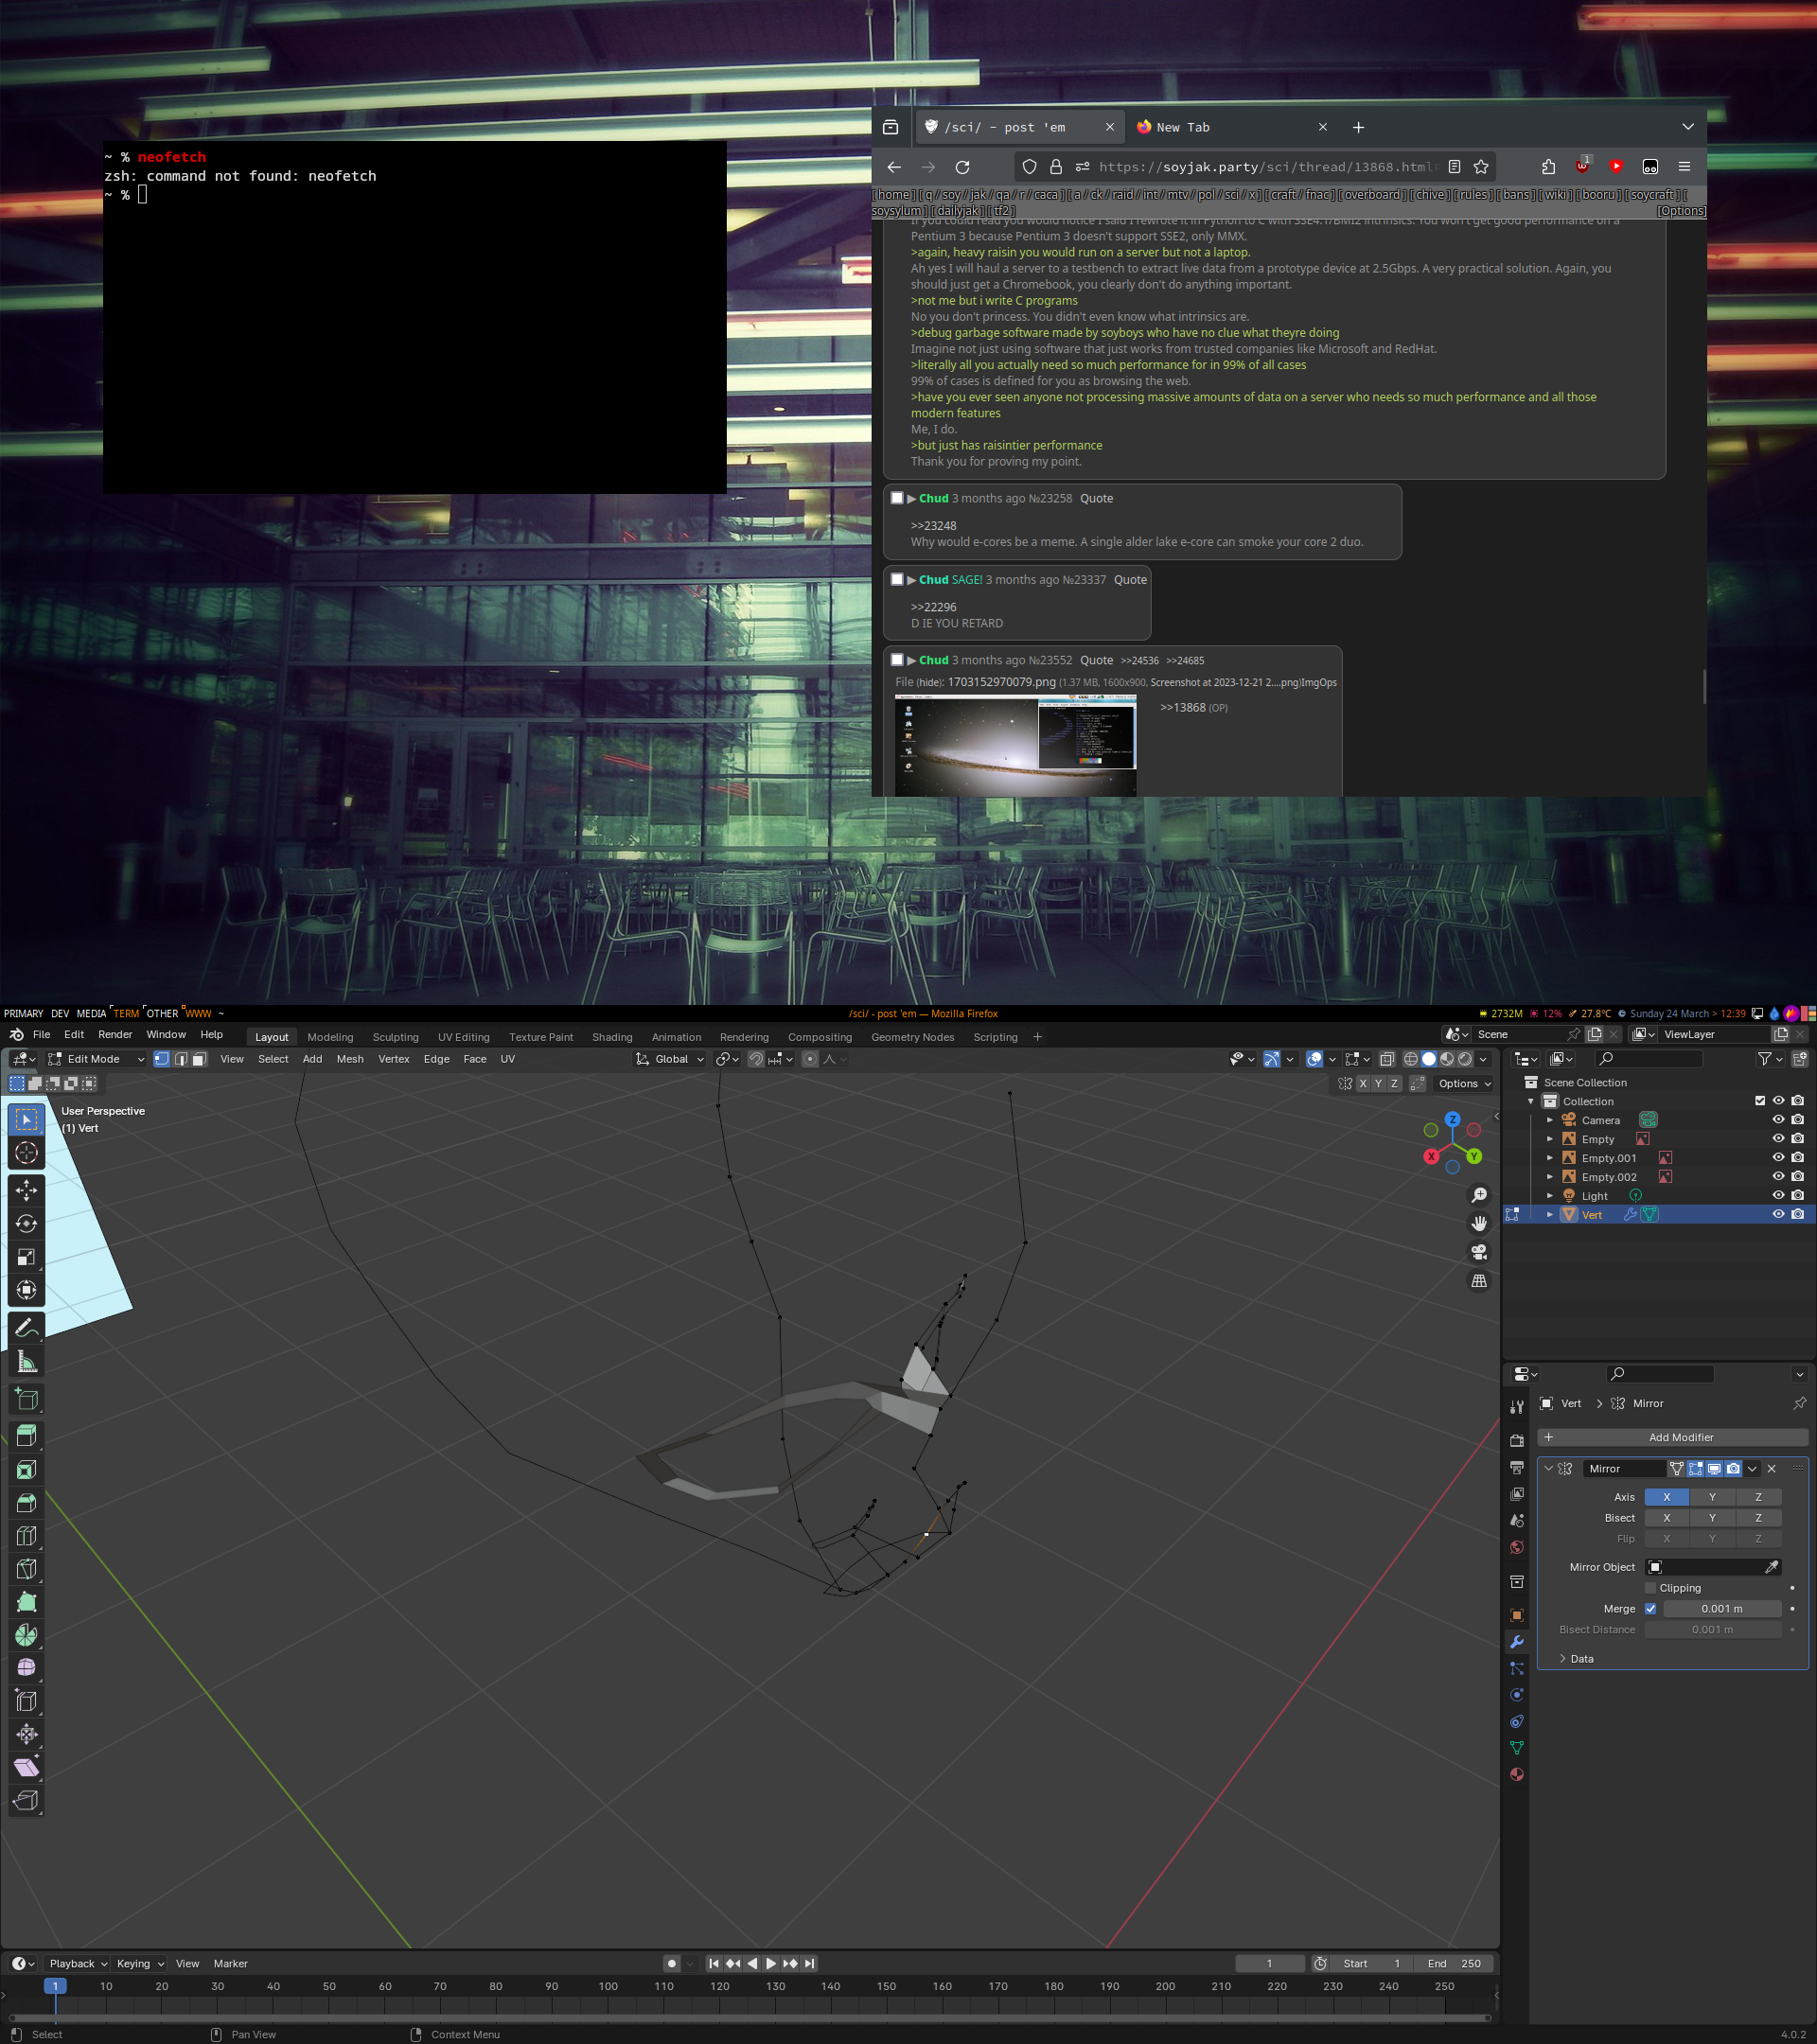Pick the Poly Build tool
The image size is (1817, 2044).
(27, 1602)
